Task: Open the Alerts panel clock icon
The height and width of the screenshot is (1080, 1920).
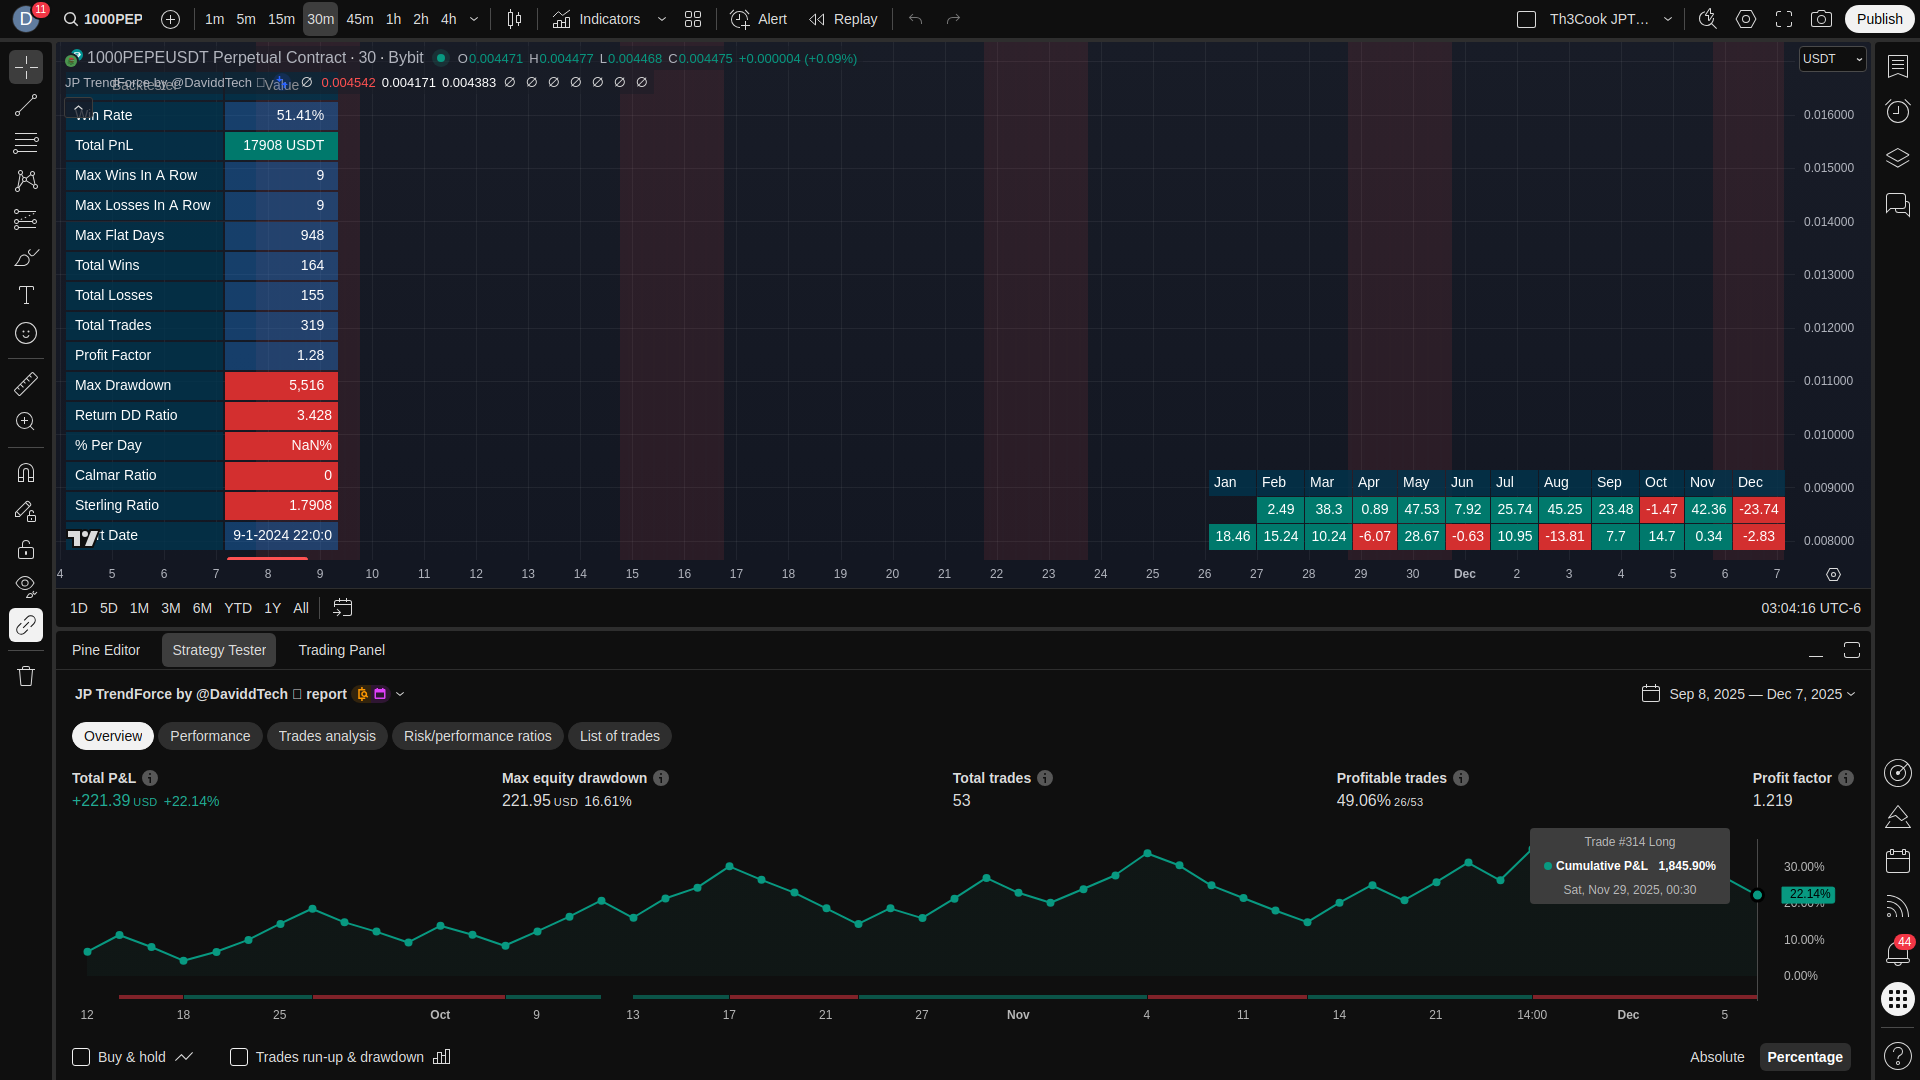Action: click(x=1897, y=111)
